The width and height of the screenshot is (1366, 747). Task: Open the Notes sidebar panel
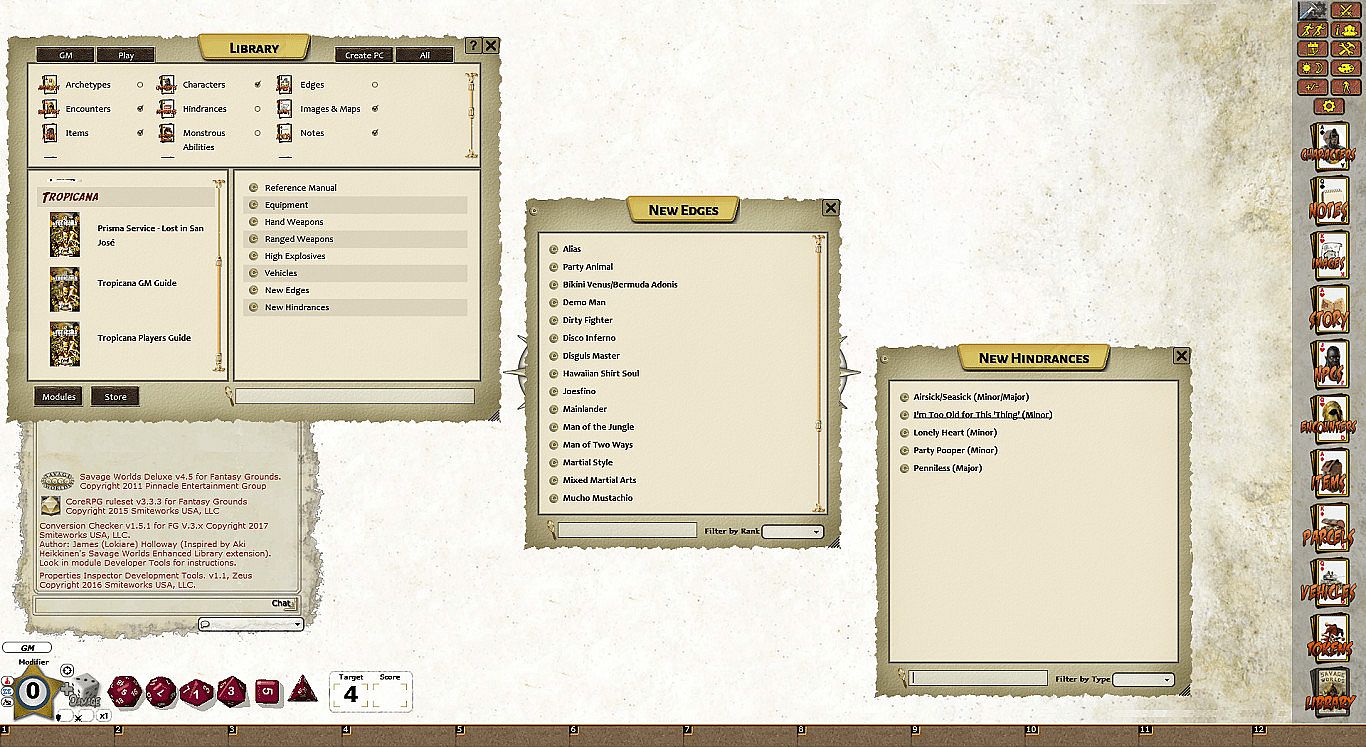coord(1328,203)
